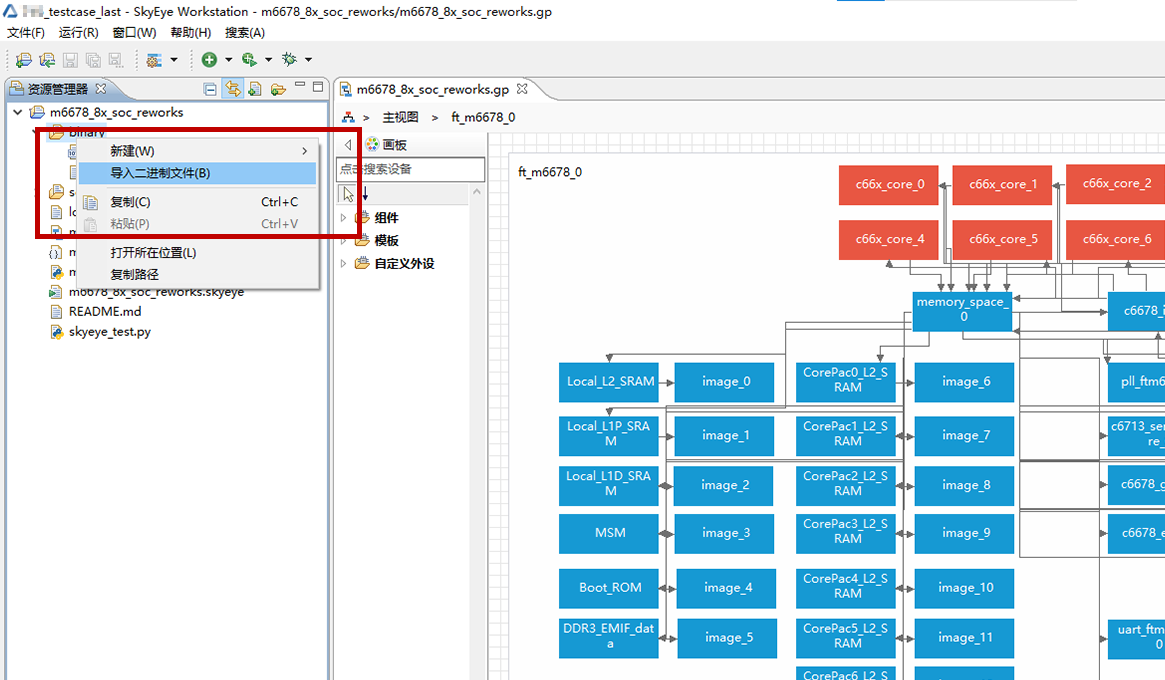Screen dimensions: 1165x680
Task: Choose 打开所在位置(L) from context menu
Action: click(x=198, y=253)
